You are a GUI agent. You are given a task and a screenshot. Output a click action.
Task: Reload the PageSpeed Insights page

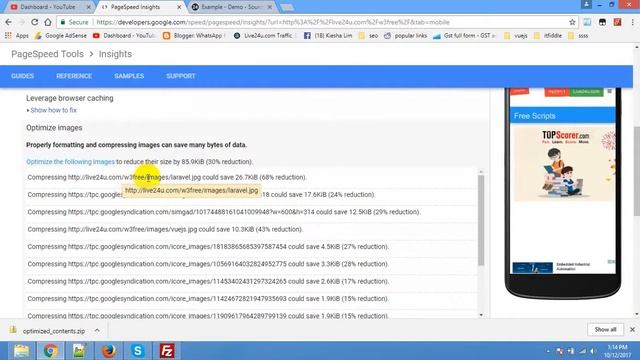pyautogui.click(x=34, y=22)
